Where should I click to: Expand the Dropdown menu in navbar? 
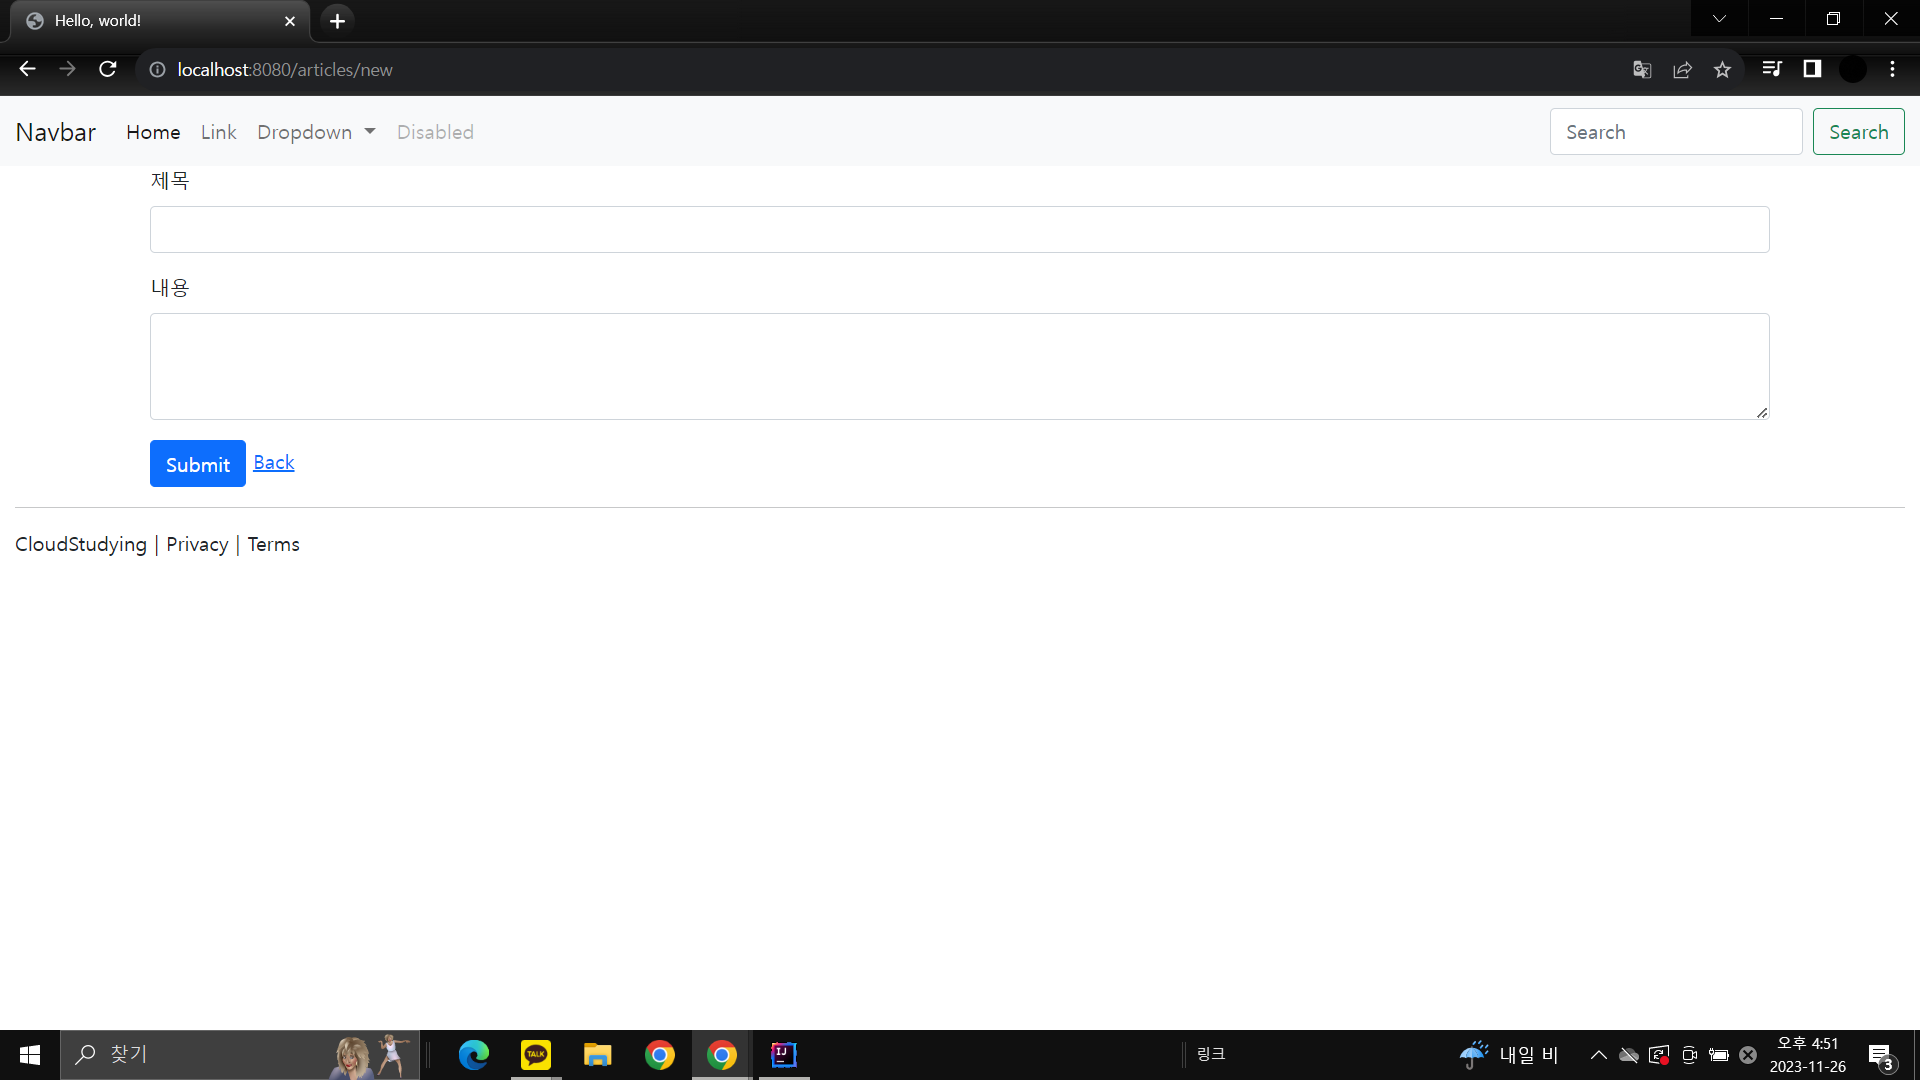316,132
